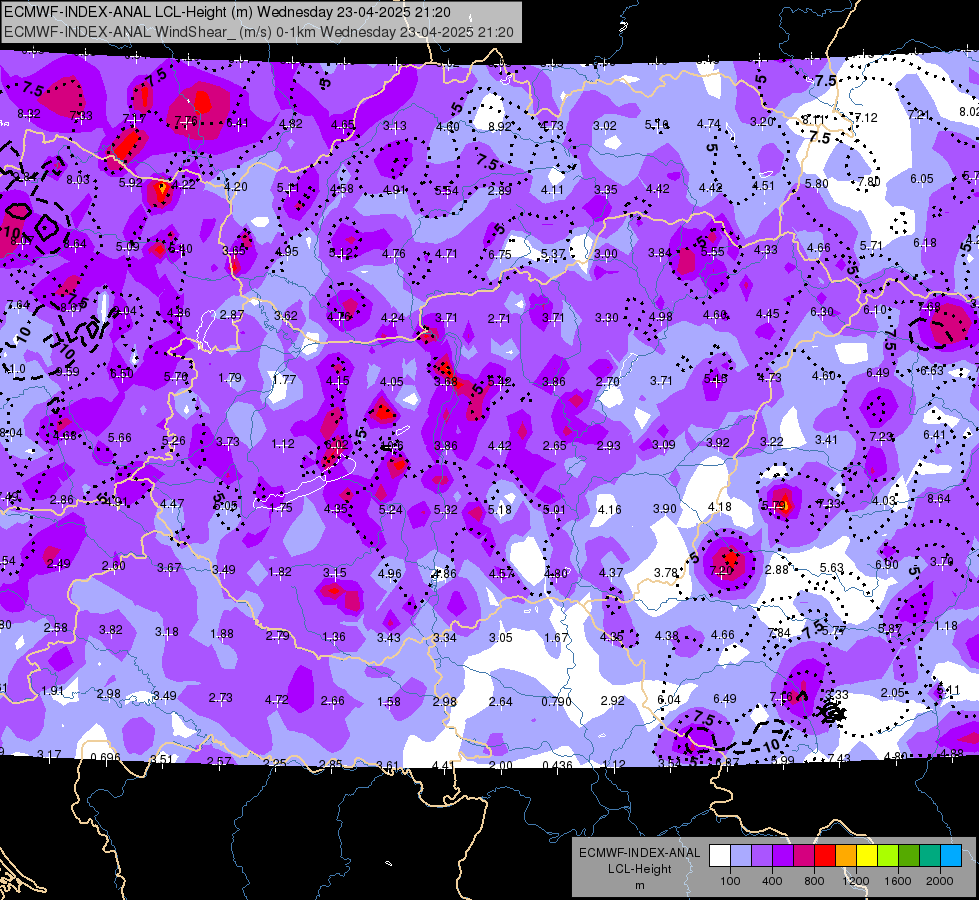Click the wind shear value 8.92
The height and width of the screenshot is (900, 979).
pos(499,126)
